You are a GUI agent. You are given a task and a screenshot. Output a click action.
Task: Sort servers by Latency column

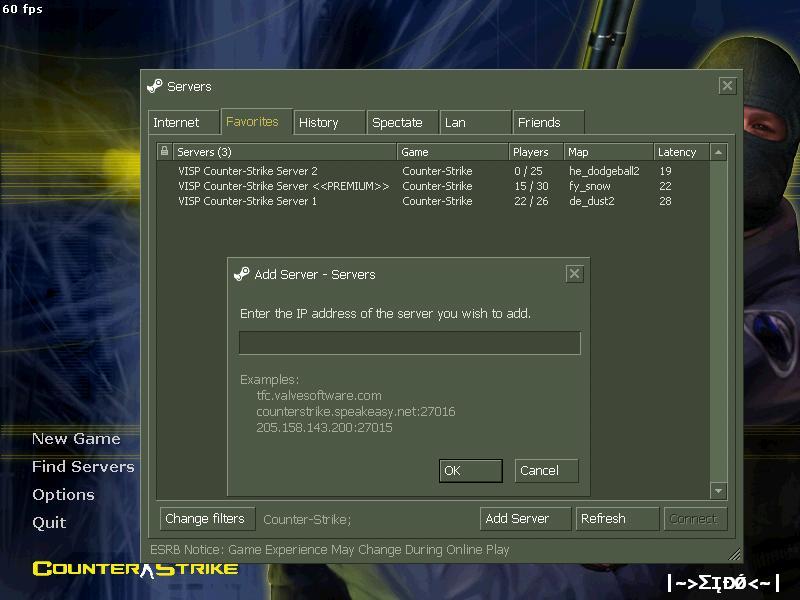(682, 152)
